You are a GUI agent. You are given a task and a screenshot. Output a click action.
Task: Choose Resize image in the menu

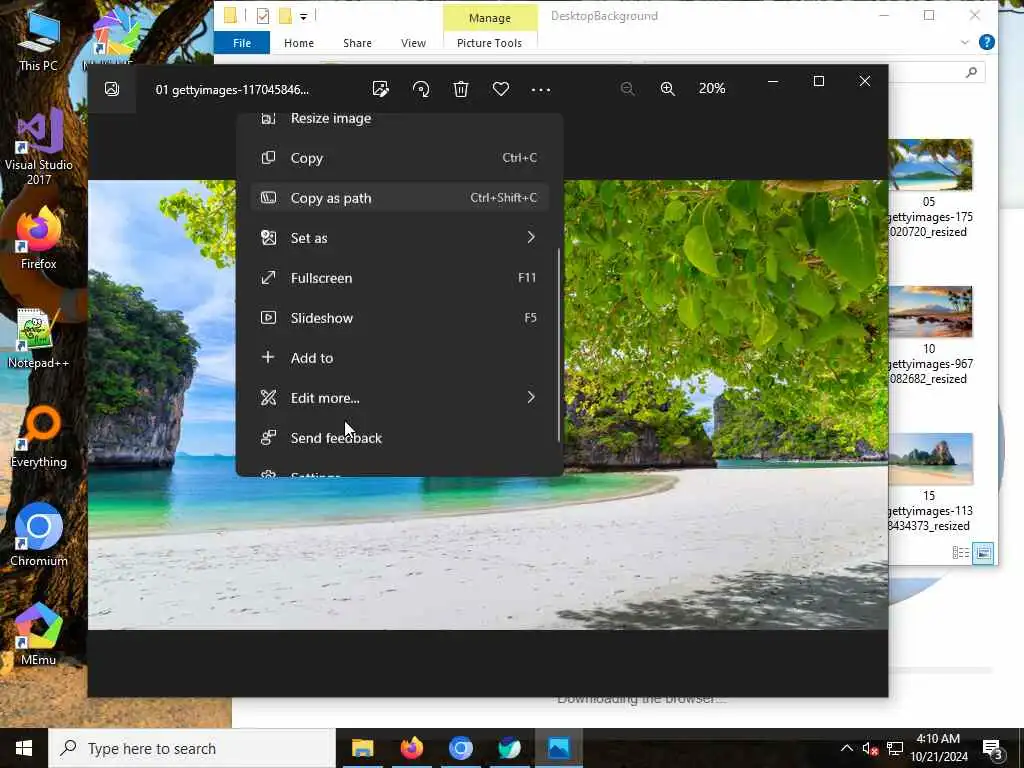click(400, 120)
